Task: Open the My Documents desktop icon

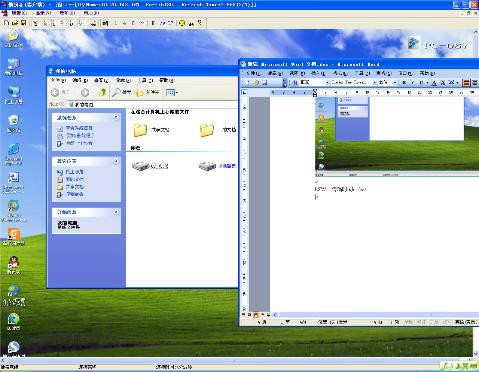Action: (13, 39)
